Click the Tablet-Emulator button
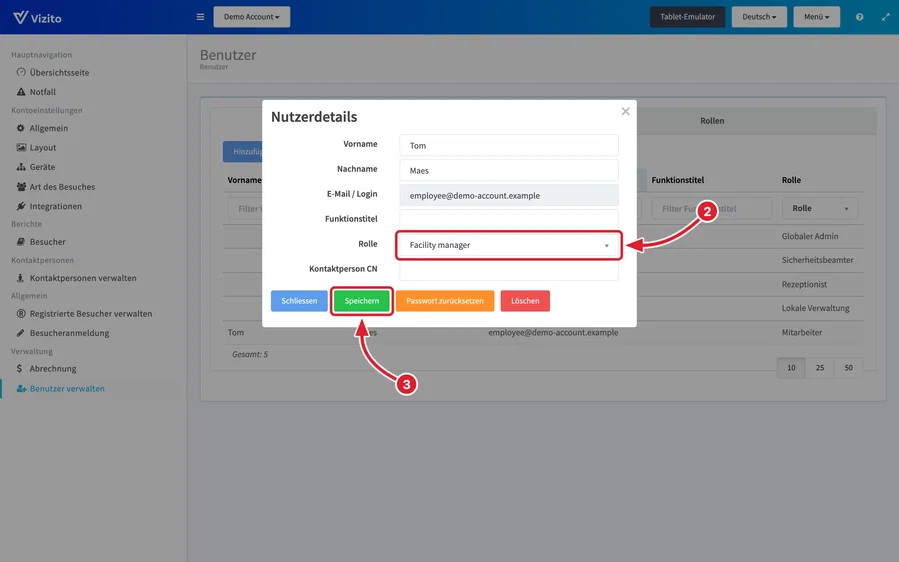This screenshot has height=562, width=899. 687,17
